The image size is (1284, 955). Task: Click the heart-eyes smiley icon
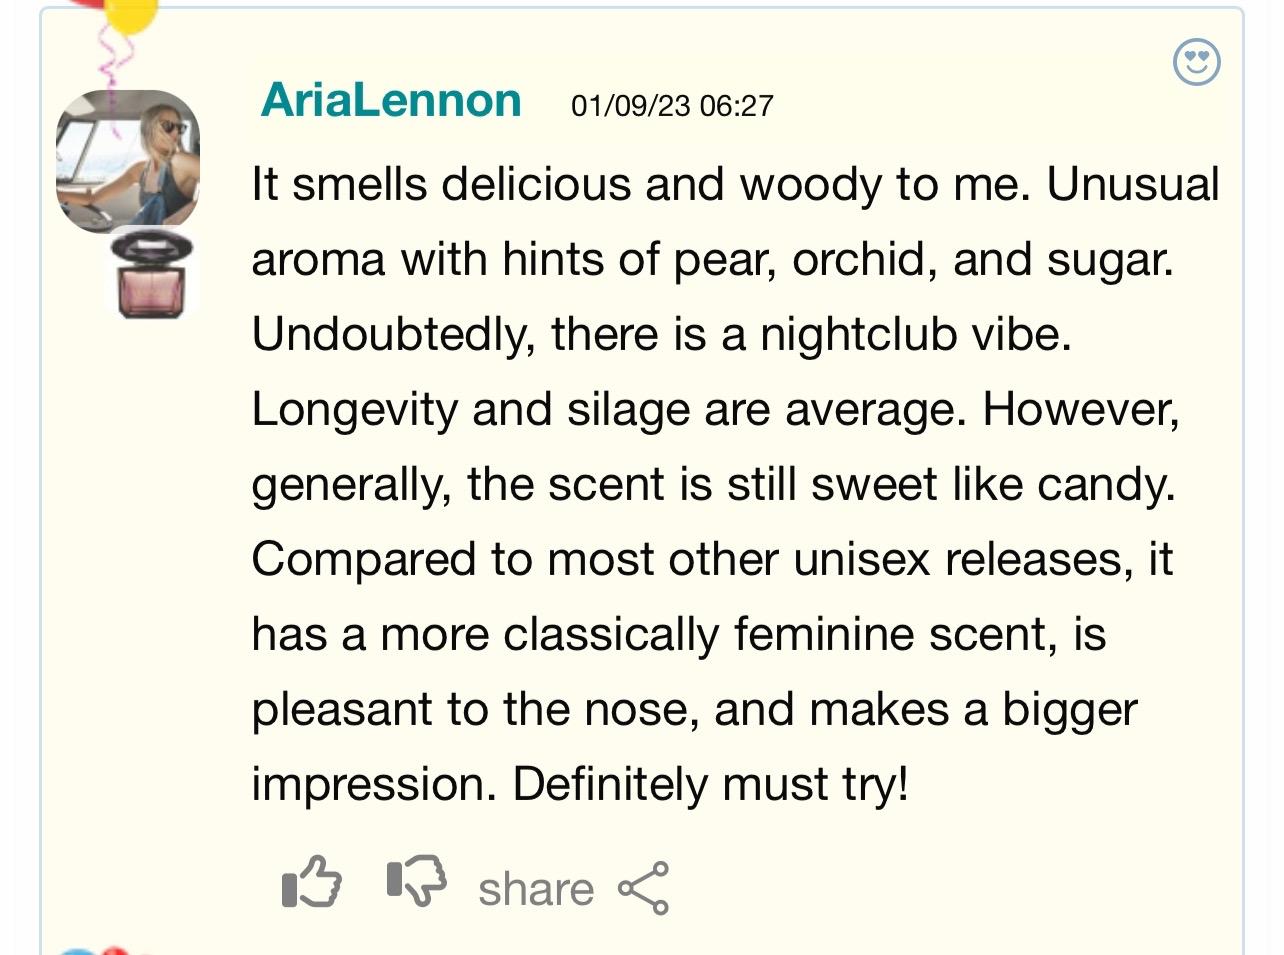[x=1196, y=62]
